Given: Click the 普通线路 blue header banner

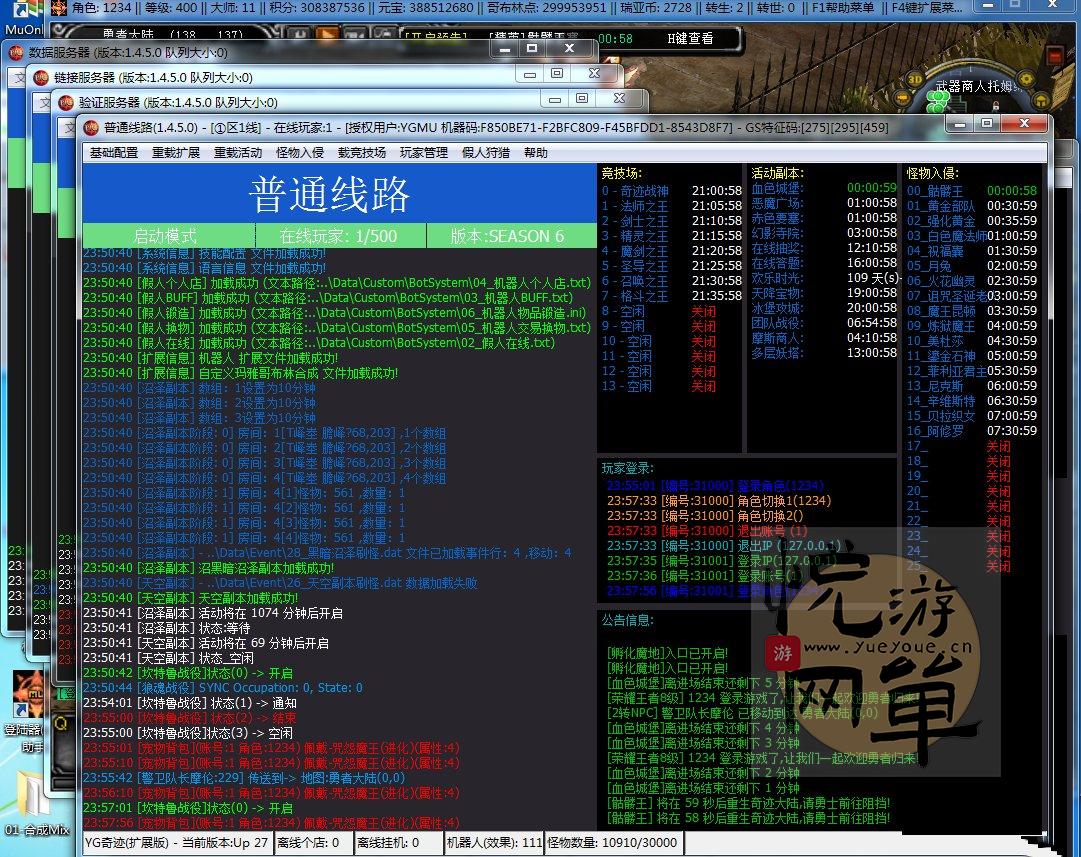Looking at the screenshot, I should tap(329, 193).
